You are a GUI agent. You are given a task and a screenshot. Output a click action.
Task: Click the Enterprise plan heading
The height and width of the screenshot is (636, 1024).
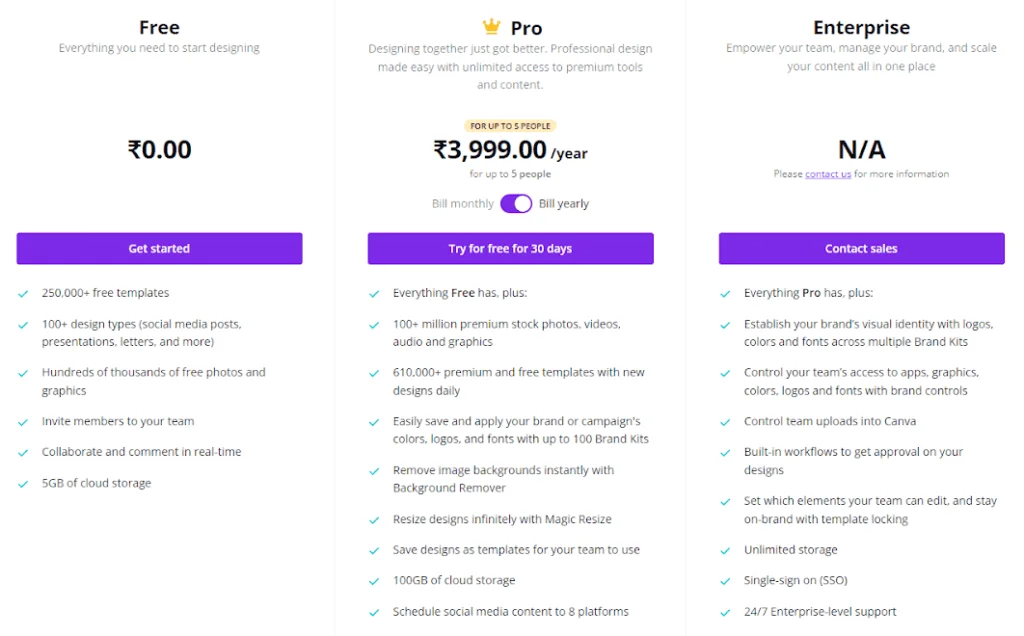[861, 28]
